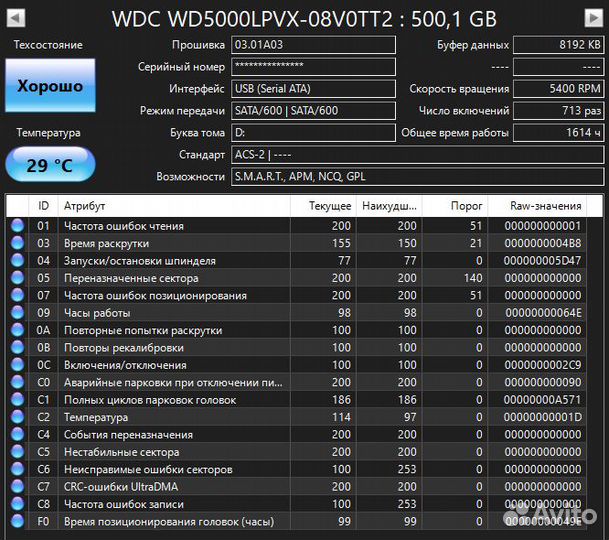Click status orb for attribute C0 row
This screenshot has height=540, width=609.
point(17,382)
